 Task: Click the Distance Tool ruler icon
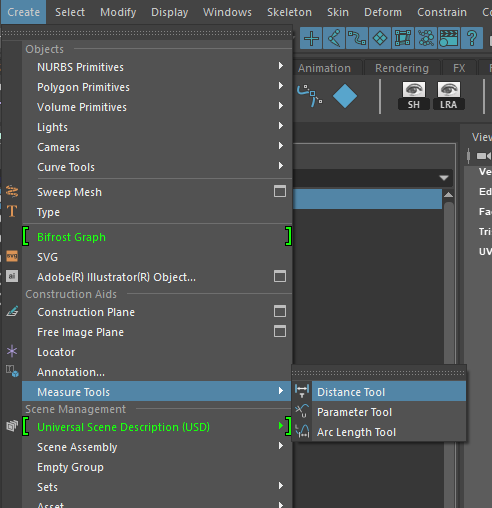coord(302,391)
